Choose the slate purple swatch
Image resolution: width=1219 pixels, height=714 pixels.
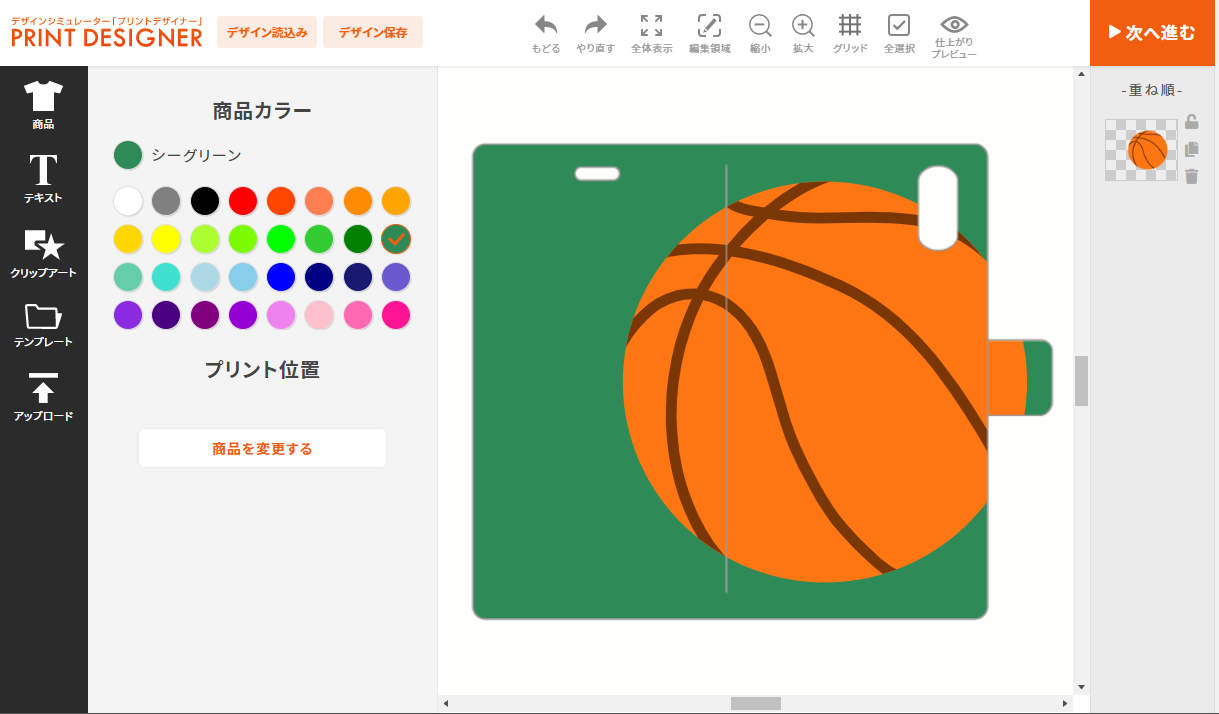pos(396,277)
